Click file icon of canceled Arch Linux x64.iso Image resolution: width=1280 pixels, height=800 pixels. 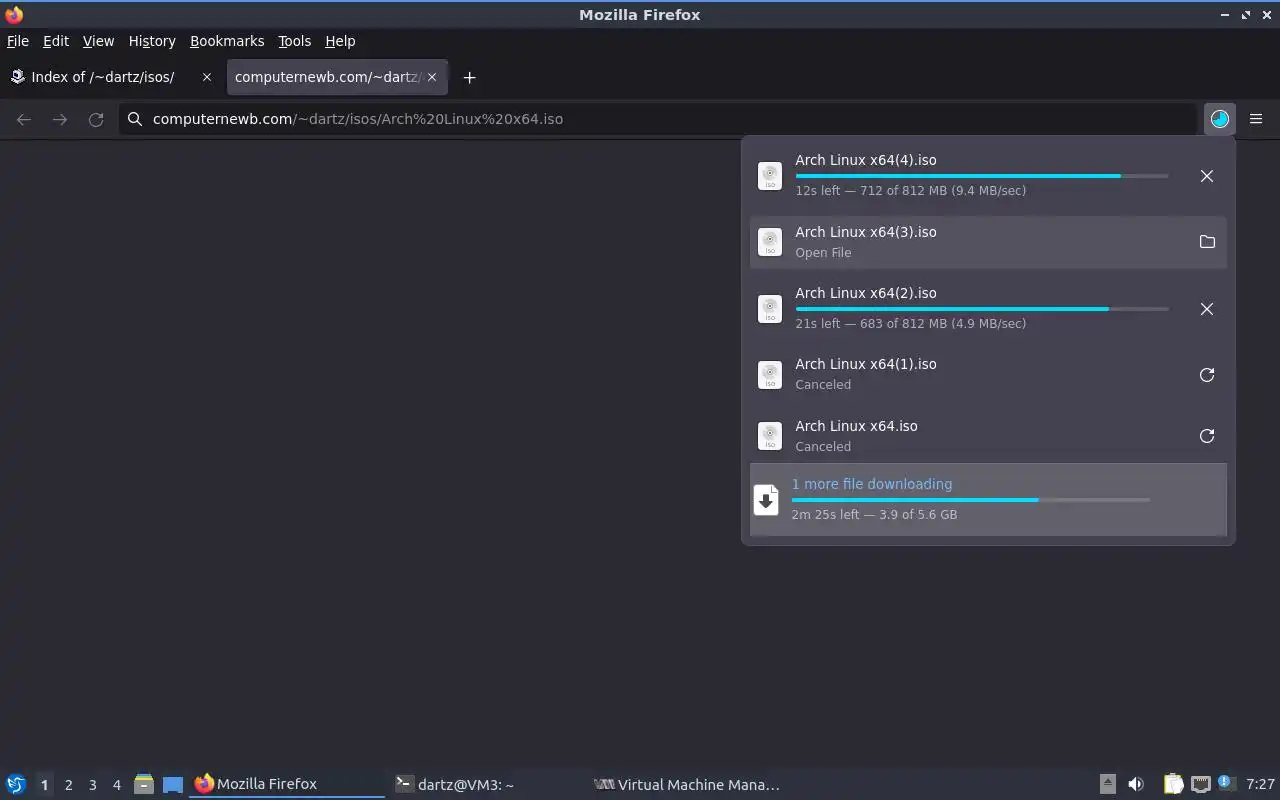tap(769, 436)
